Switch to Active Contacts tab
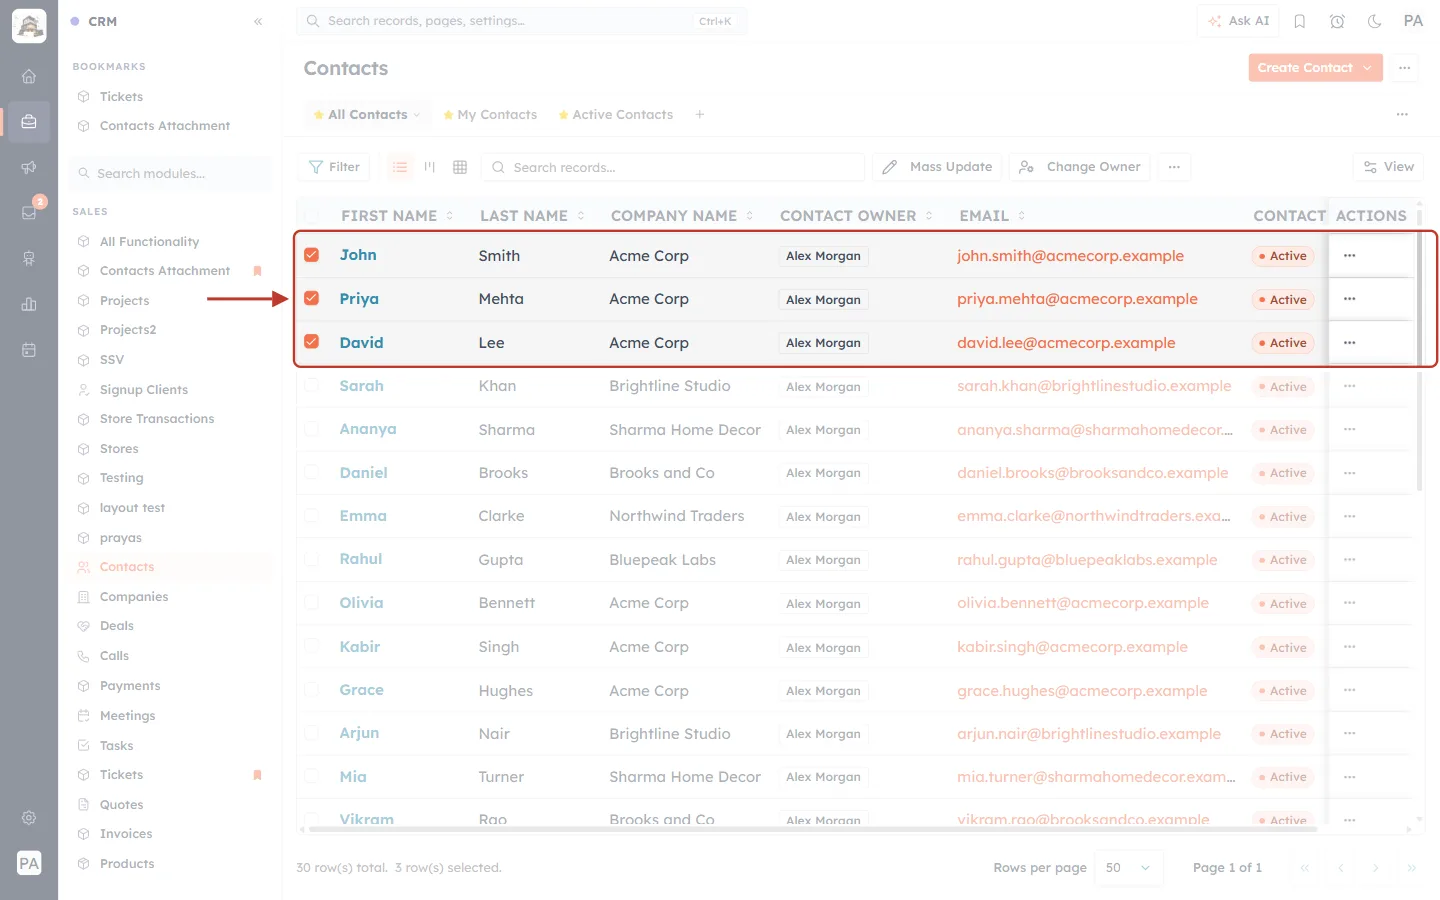The height and width of the screenshot is (900, 1440). pyautogui.click(x=616, y=115)
